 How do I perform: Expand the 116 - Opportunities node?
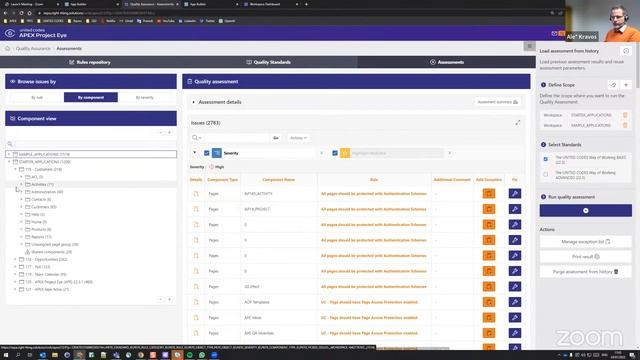(x=15, y=259)
